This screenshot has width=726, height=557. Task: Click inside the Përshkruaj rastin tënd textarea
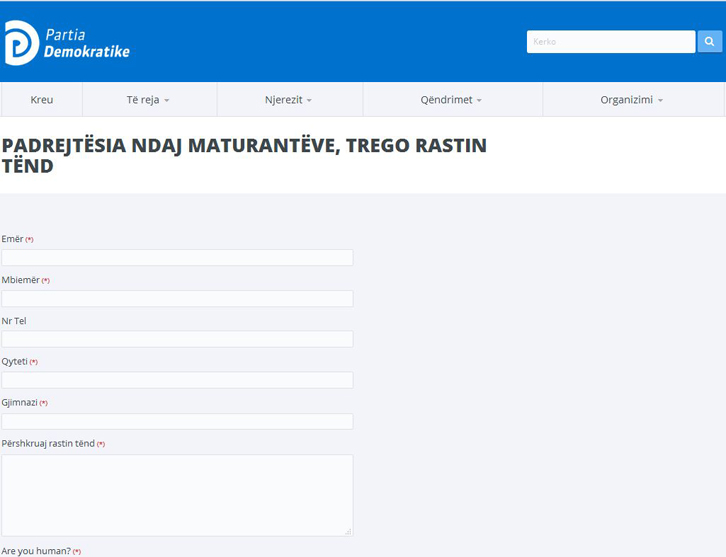click(177, 494)
